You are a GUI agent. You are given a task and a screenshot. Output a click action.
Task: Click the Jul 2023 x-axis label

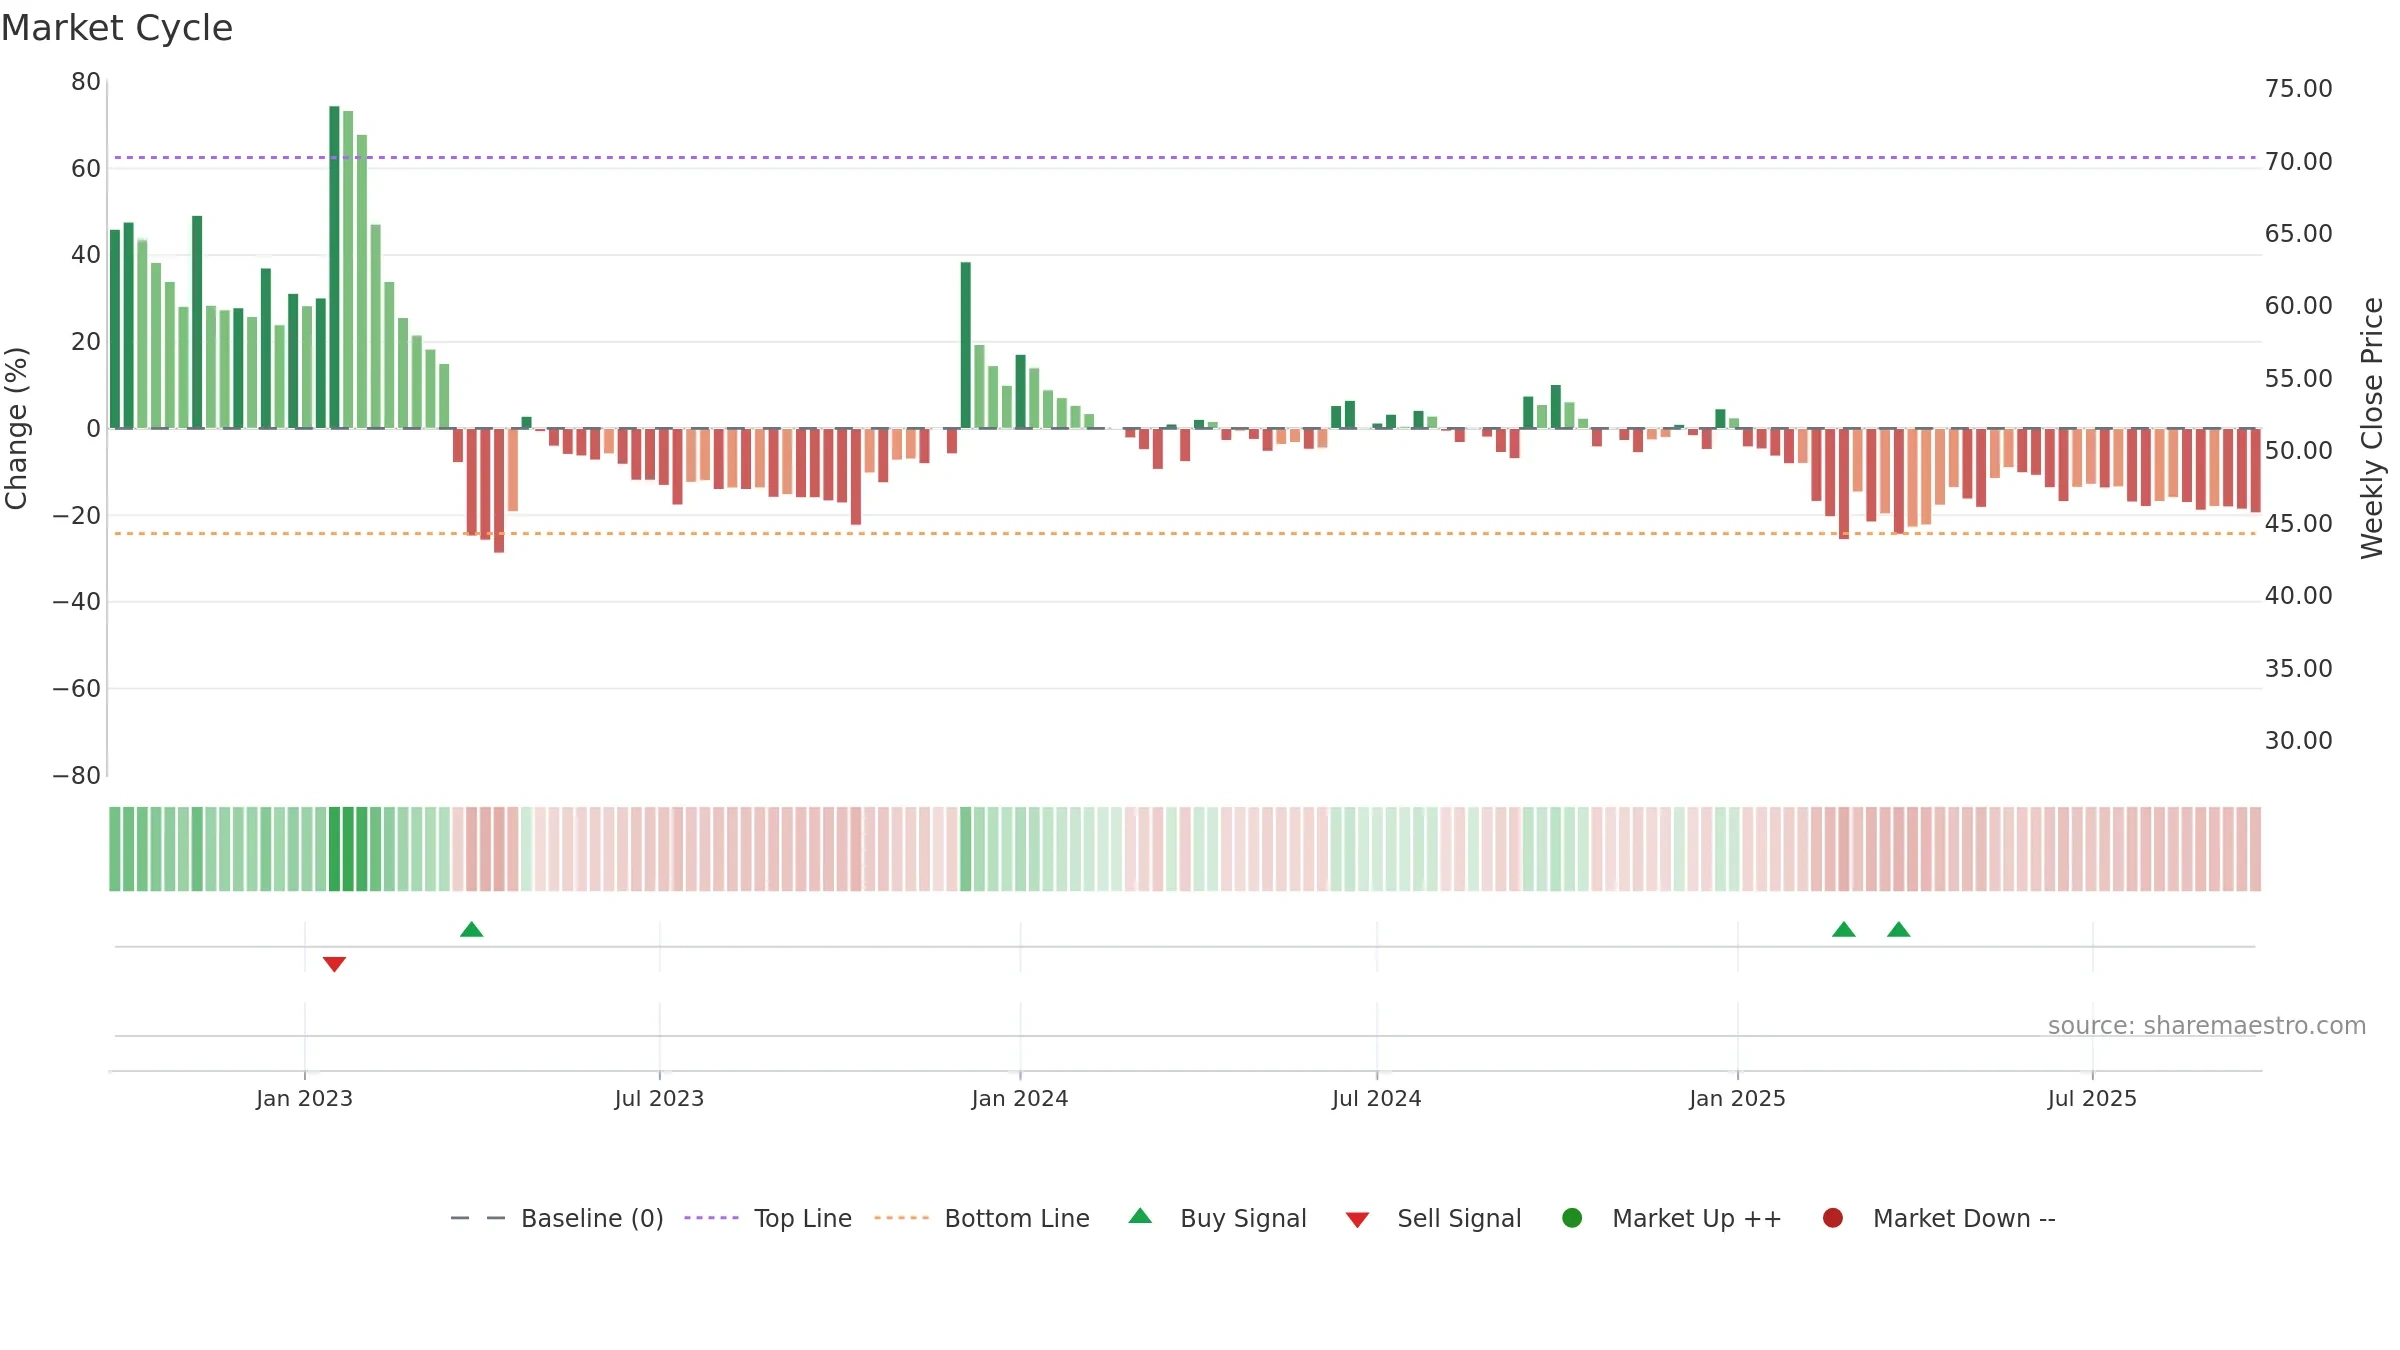coord(659,1098)
